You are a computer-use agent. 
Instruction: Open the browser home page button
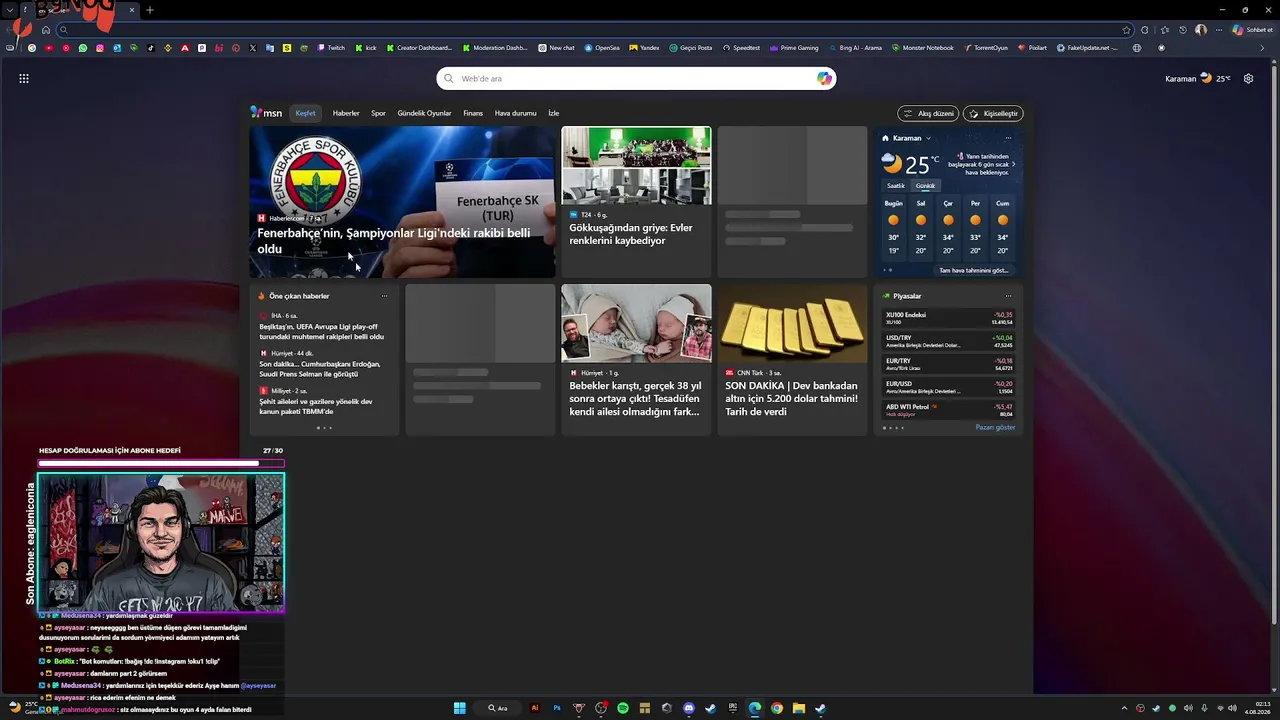[46, 30]
